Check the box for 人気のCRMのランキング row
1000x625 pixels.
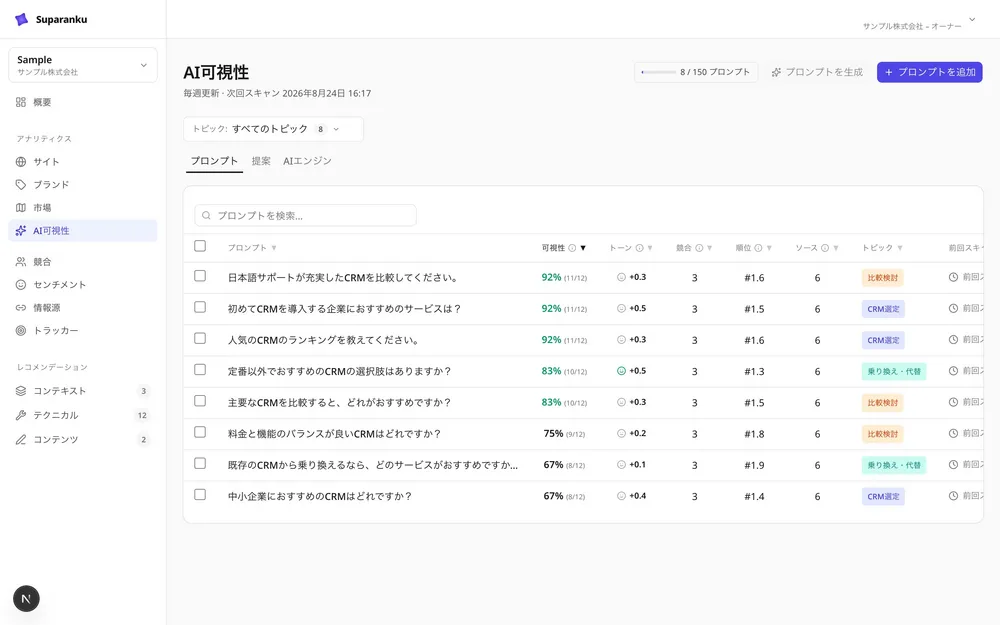pos(200,339)
